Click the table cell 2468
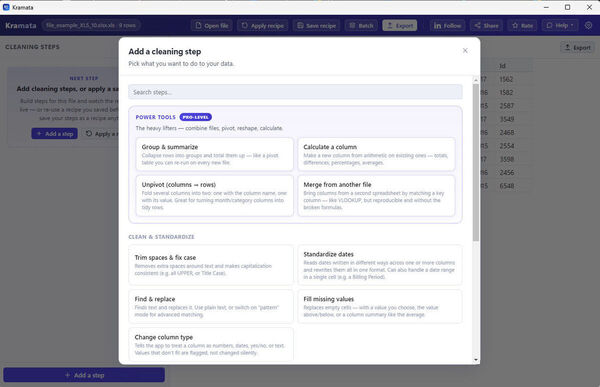This screenshot has width=600, height=387. tap(507, 133)
